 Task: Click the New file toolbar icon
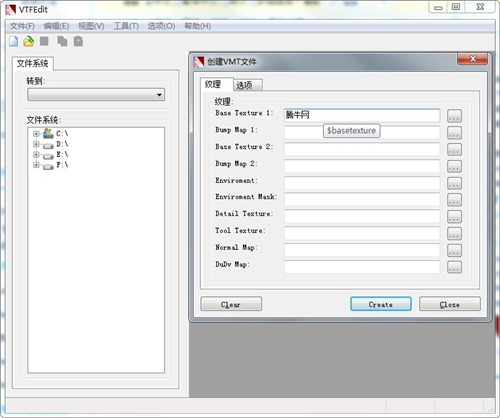(14, 41)
